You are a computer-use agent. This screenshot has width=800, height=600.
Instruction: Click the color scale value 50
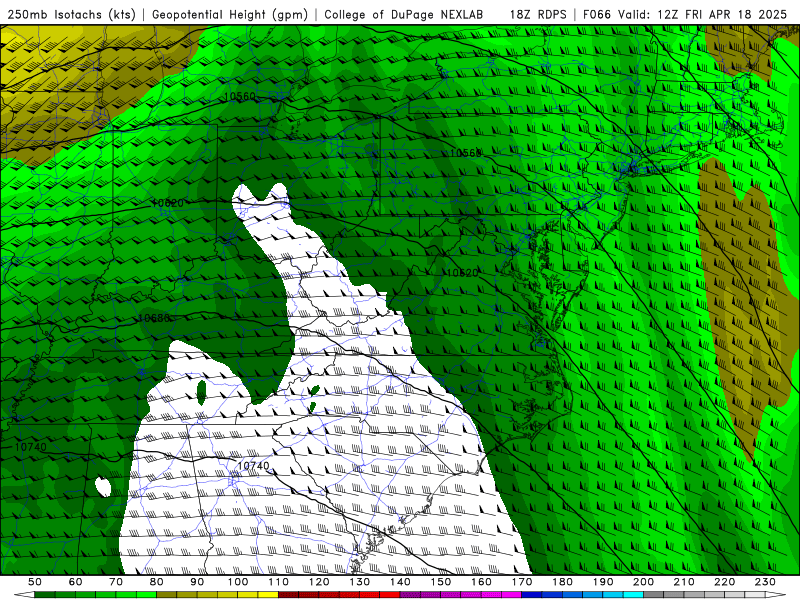click(35, 582)
